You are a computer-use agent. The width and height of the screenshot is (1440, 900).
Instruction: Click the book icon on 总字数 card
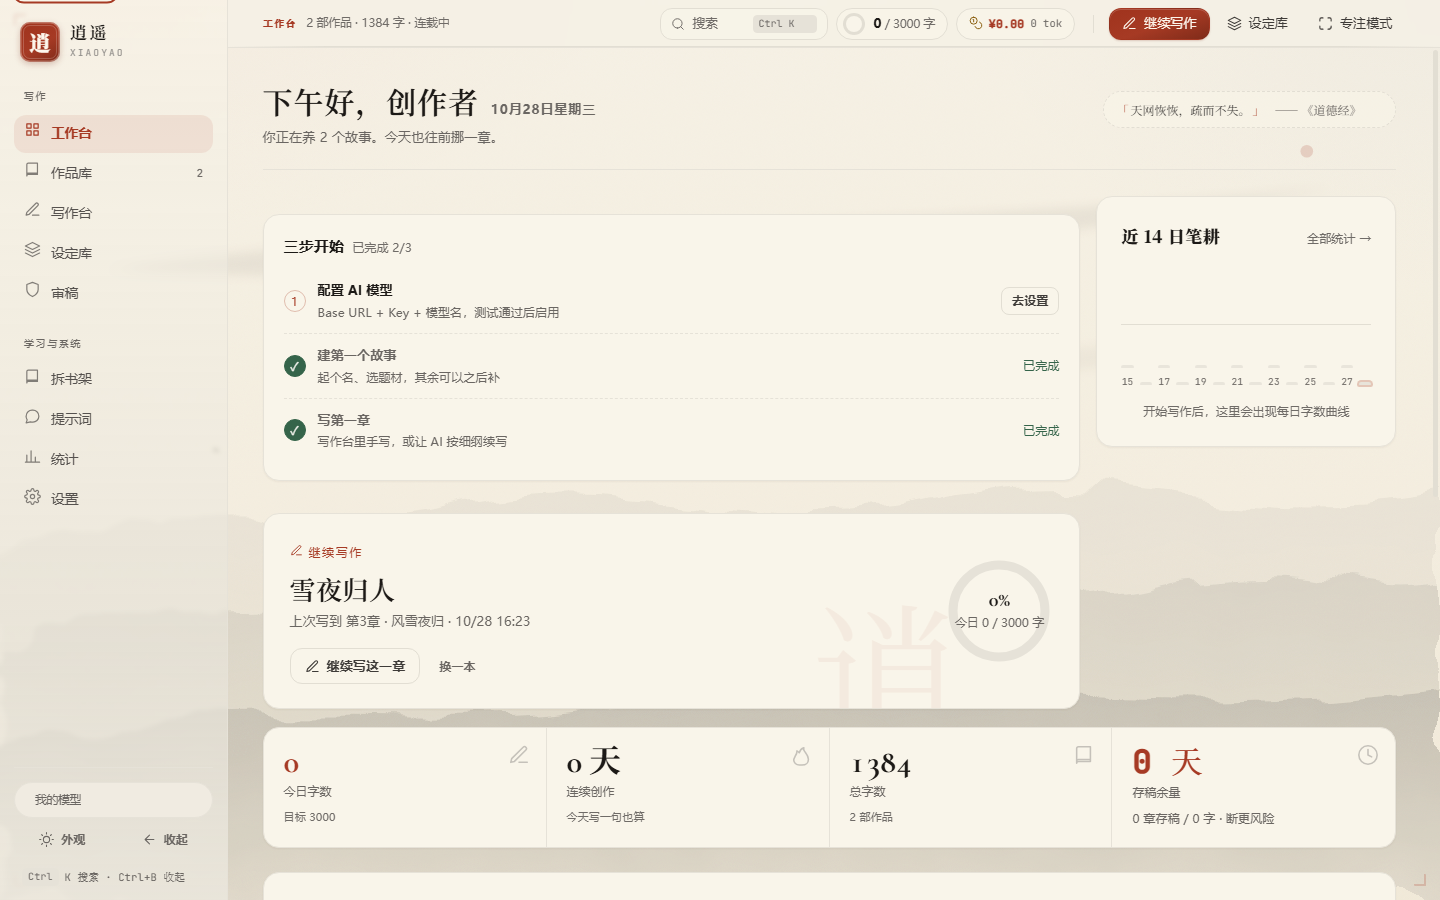coord(1083,755)
